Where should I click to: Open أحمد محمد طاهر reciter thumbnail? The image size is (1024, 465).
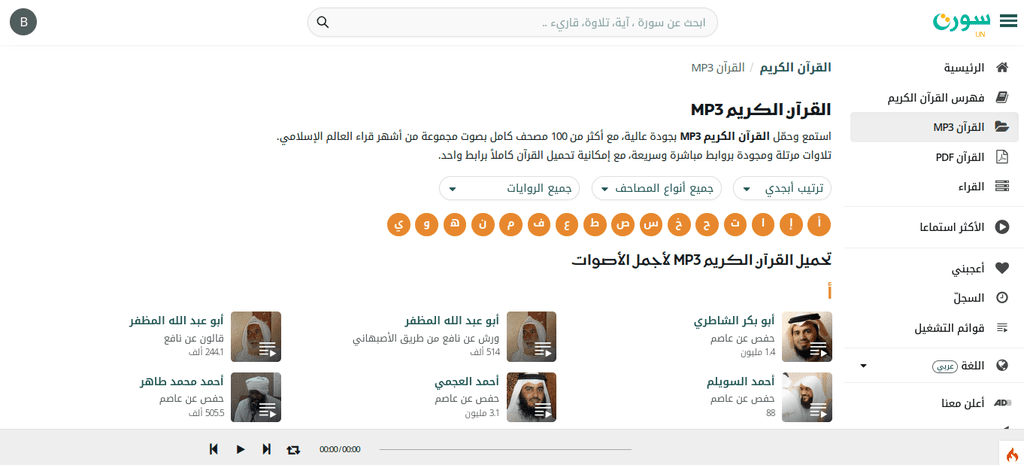pyautogui.click(x=256, y=397)
